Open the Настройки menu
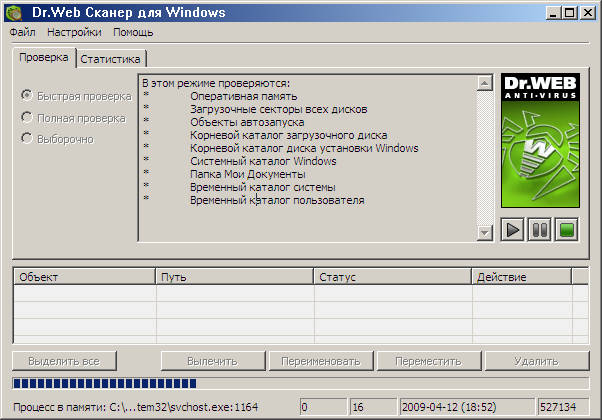Image resolution: width=602 pixels, height=420 pixels. coord(74,32)
